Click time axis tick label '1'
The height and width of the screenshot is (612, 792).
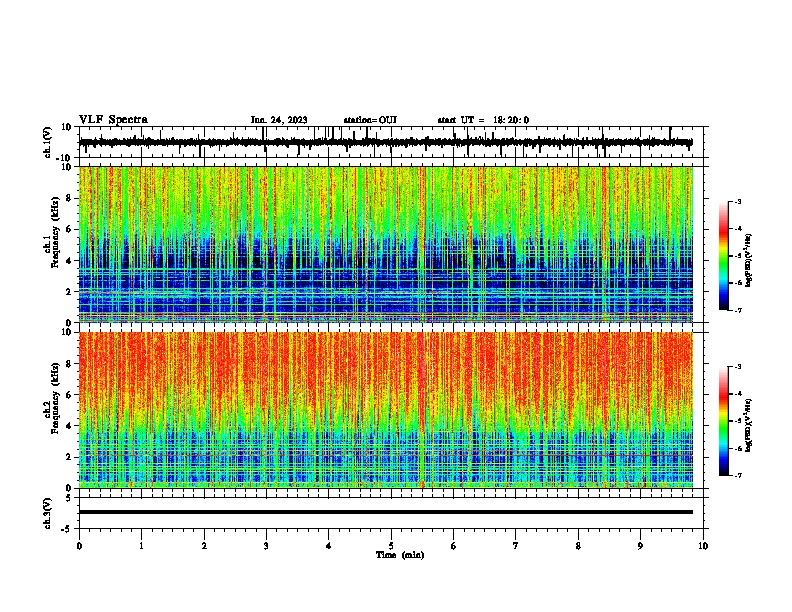(141, 546)
